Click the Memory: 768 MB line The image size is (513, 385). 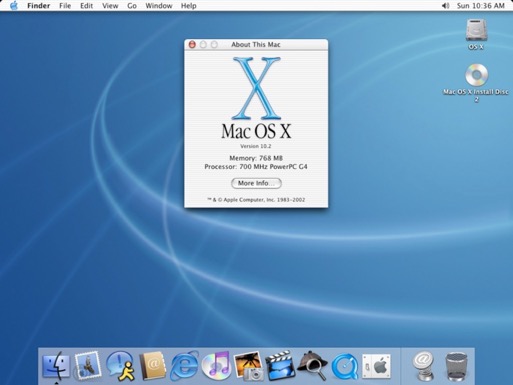(x=256, y=158)
